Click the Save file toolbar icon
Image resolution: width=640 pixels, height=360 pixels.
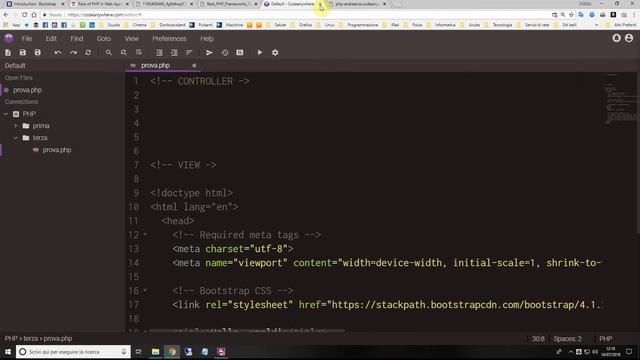(x=23, y=53)
